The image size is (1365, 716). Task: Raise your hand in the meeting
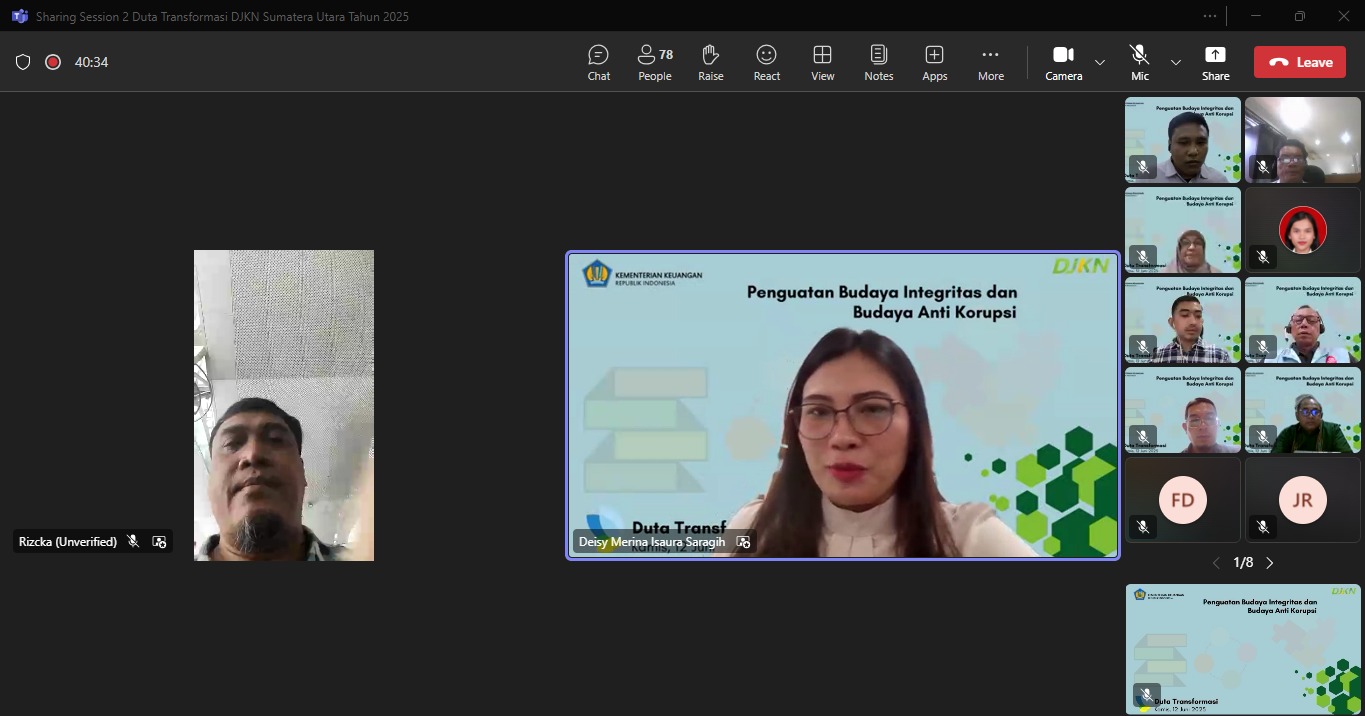(x=711, y=62)
